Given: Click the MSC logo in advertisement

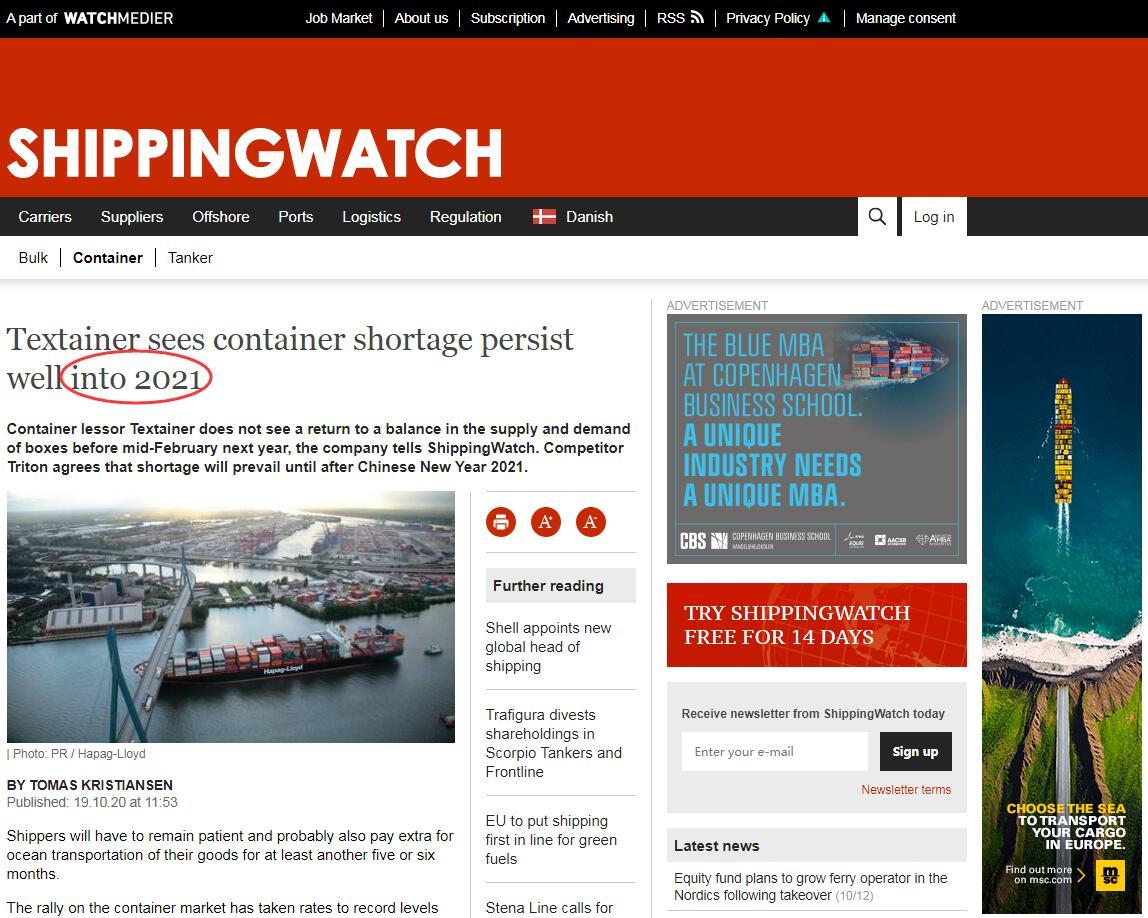Looking at the screenshot, I should tap(1110, 875).
